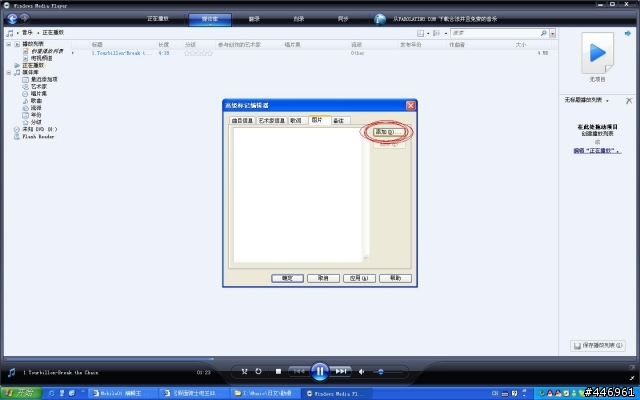This screenshot has height=400, width=640.
Task: Select 唱片集 in library tree
Action: tap(39, 93)
